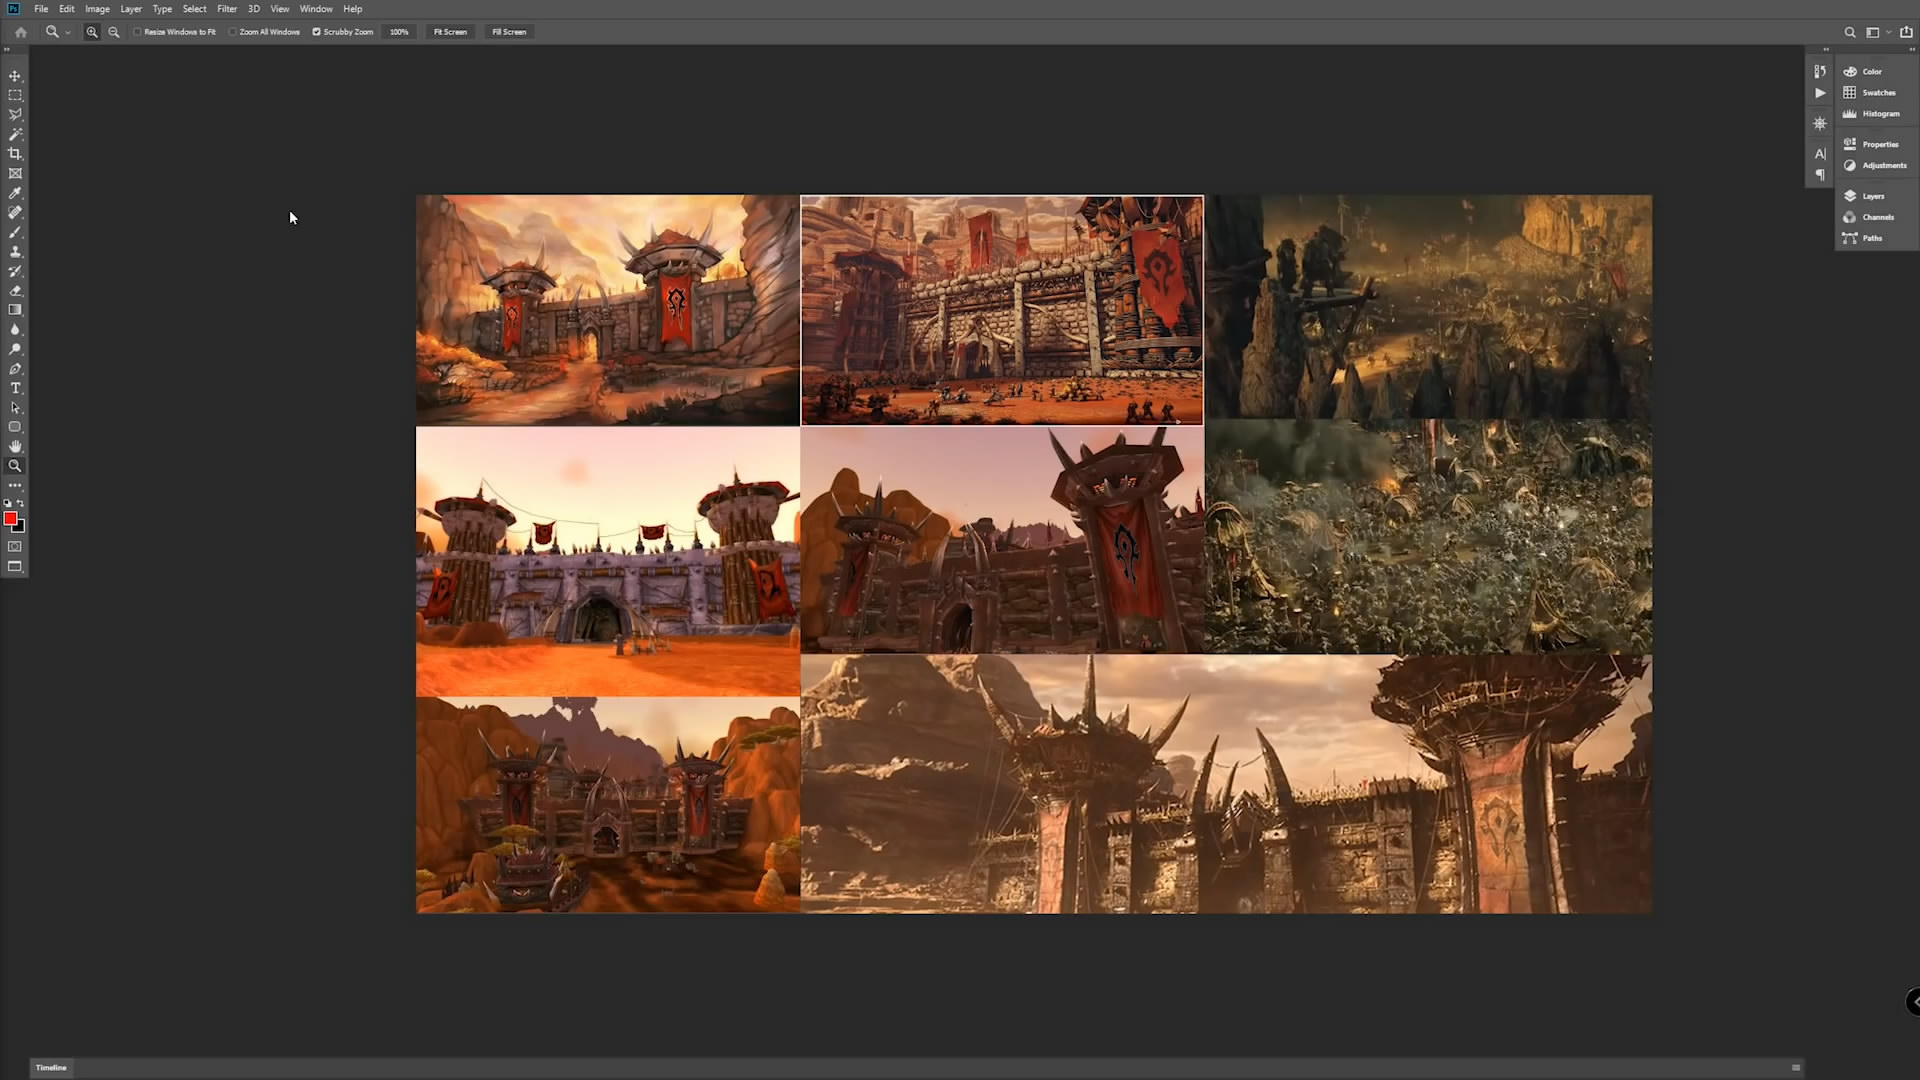Select the Hand tool
This screenshot has height=1080, width=1920.
[x=15, y=447]
